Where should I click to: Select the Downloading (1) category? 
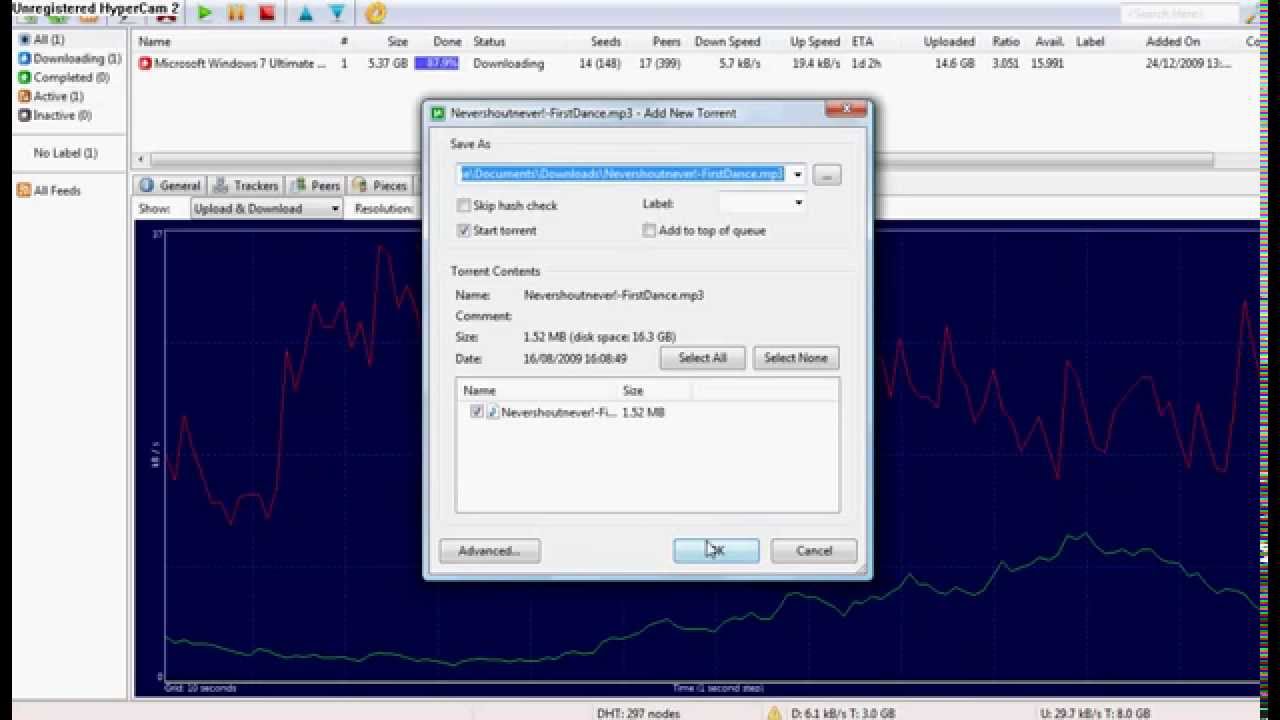(69, 58)
